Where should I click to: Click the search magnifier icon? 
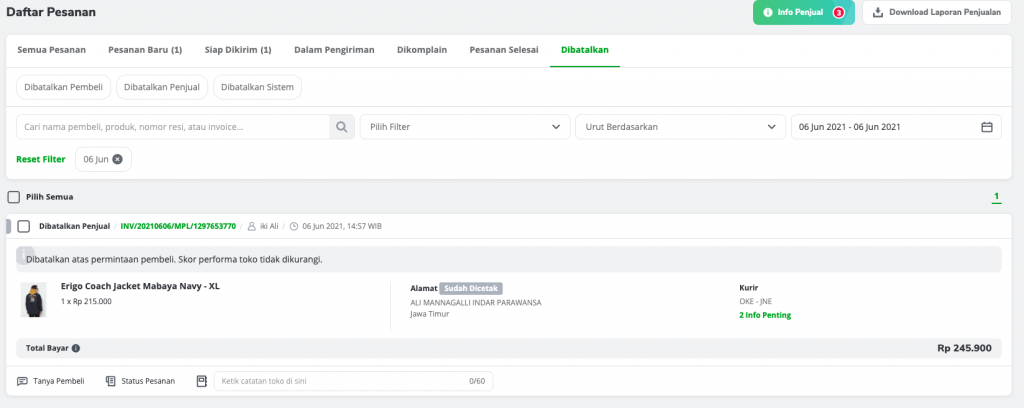pos(342,127)
